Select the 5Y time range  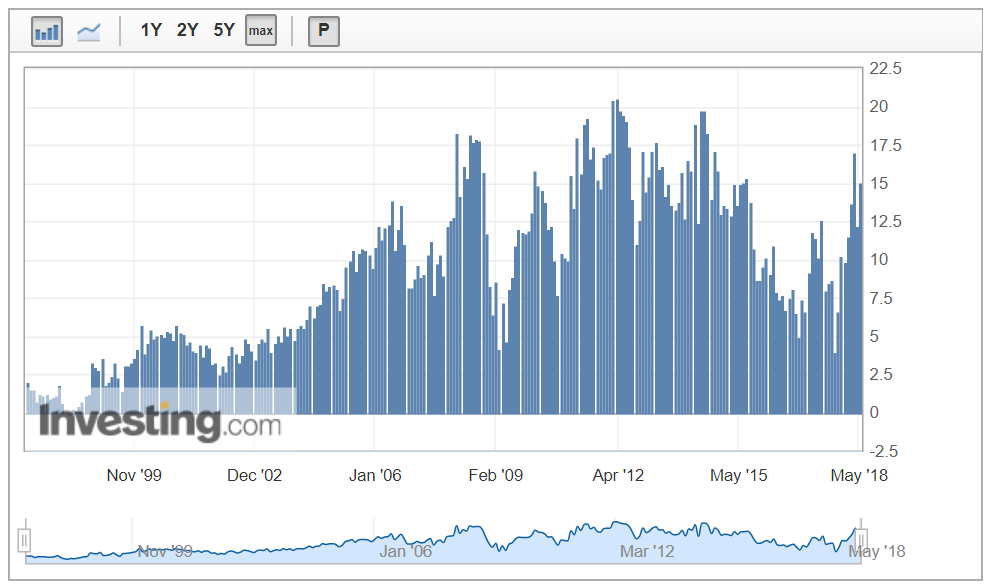click(224, 30)
